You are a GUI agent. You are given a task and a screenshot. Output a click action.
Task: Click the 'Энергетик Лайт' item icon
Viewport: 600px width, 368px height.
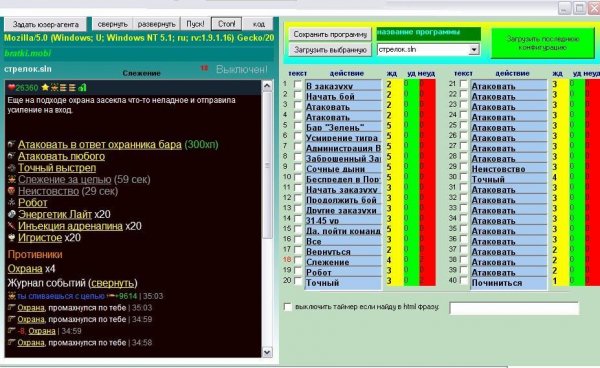[x=11, y=214]
